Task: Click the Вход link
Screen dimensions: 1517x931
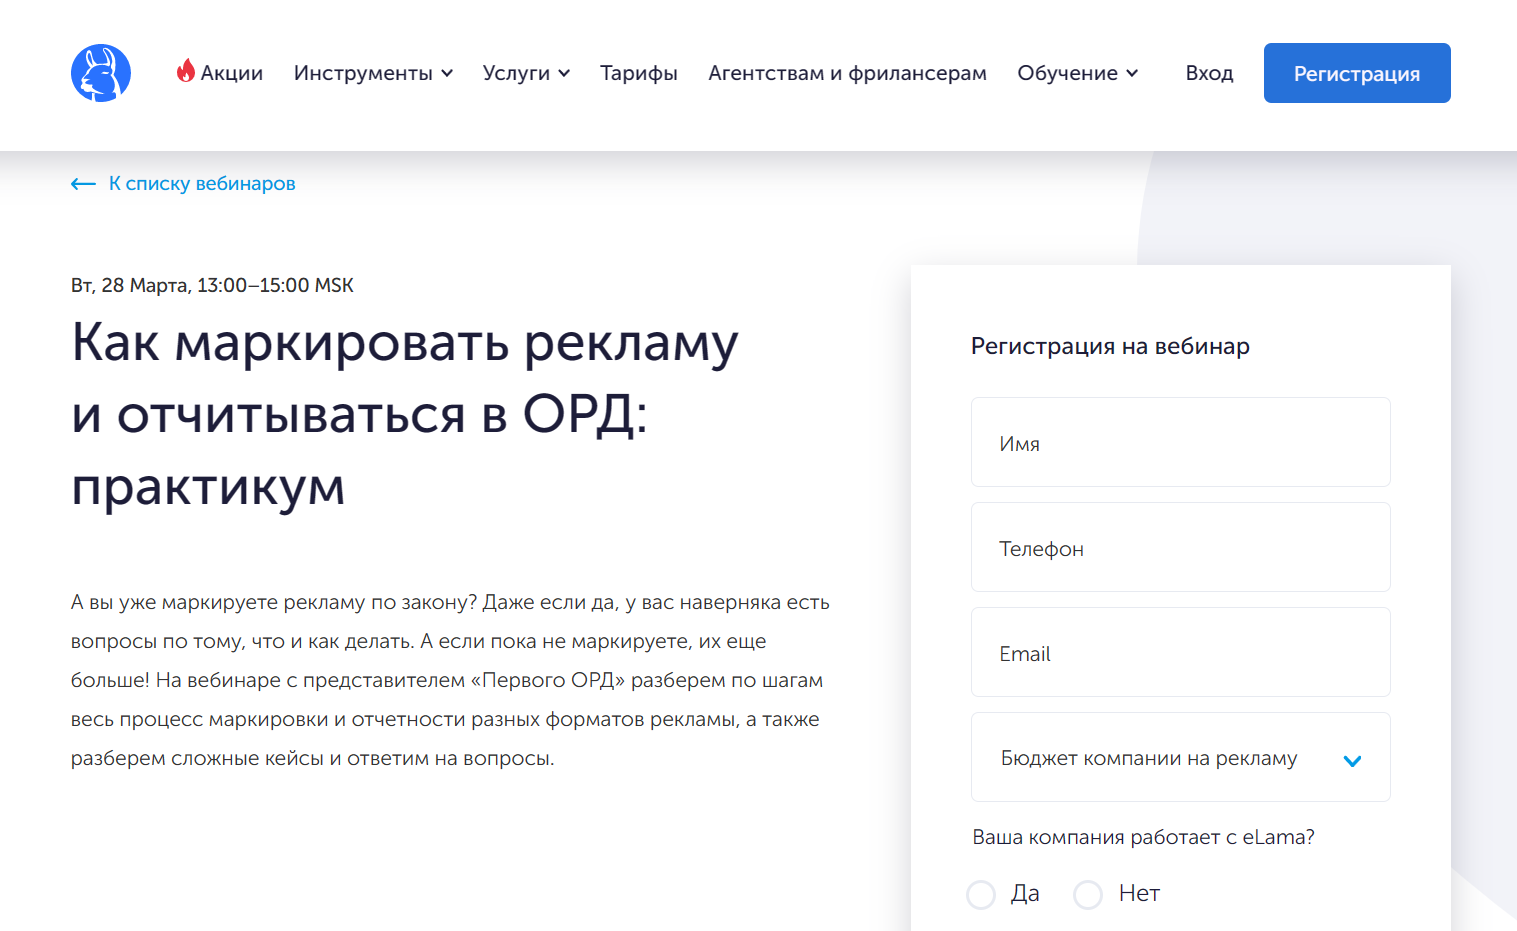Action: click(x=1209, y=73)
